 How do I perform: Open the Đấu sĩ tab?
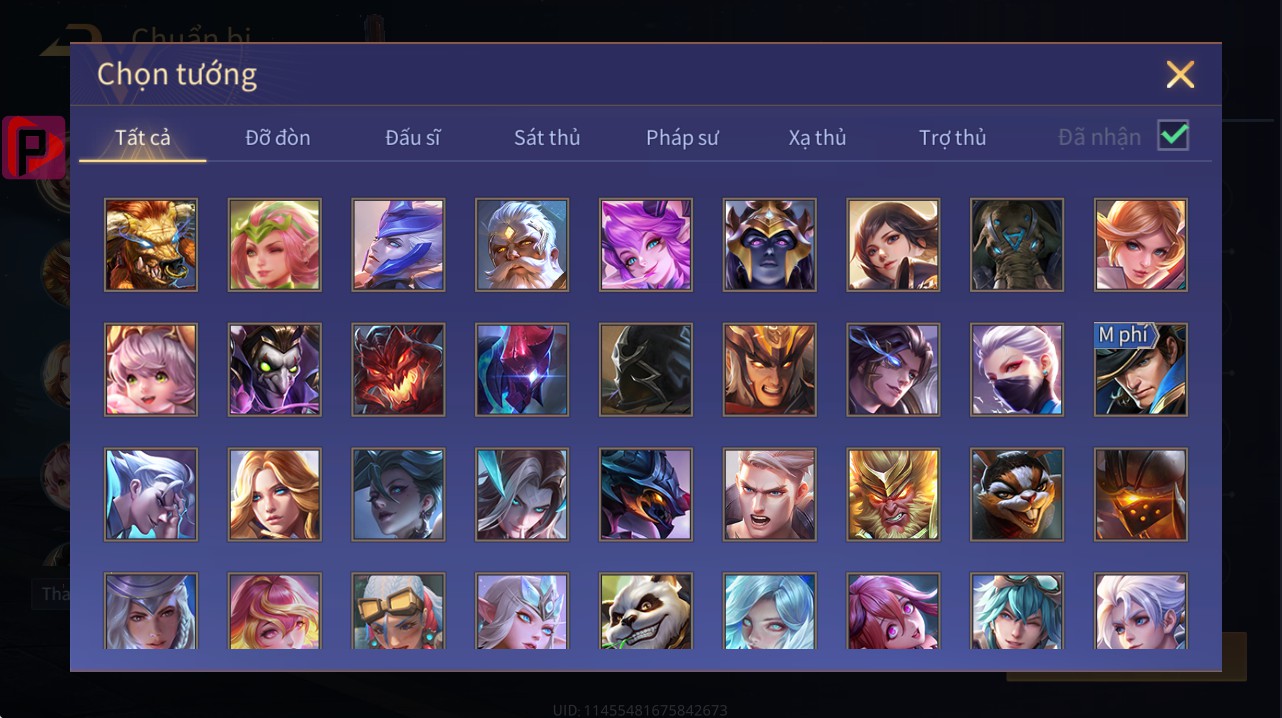413,138
